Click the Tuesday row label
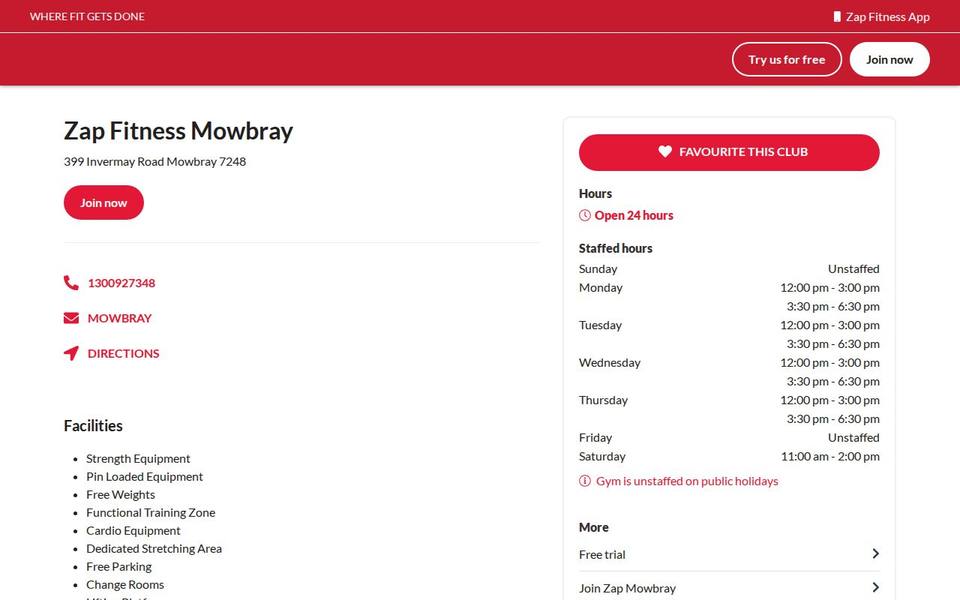The image size is (960, 600). click(x=600, y=325)
